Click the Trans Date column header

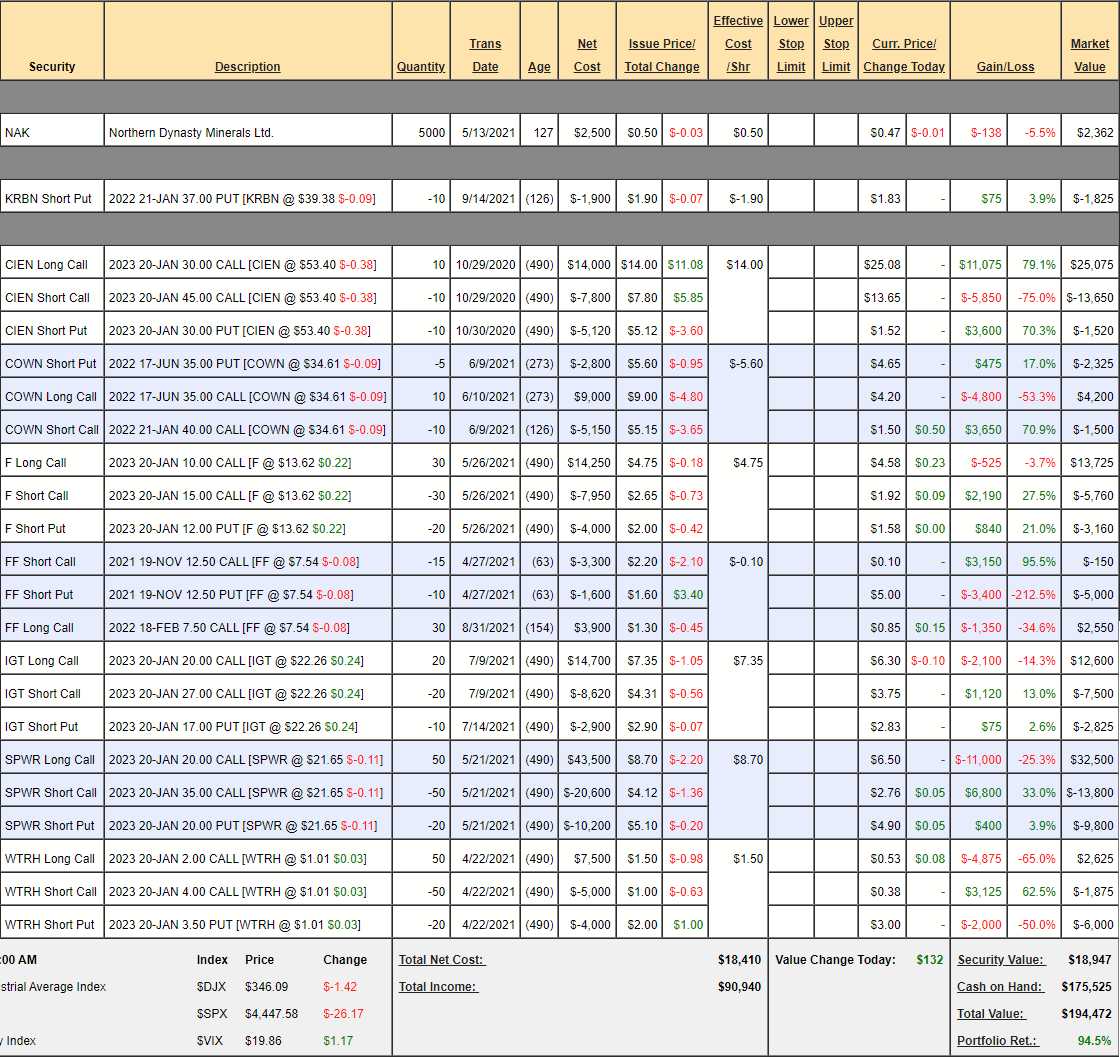(485, 55)
